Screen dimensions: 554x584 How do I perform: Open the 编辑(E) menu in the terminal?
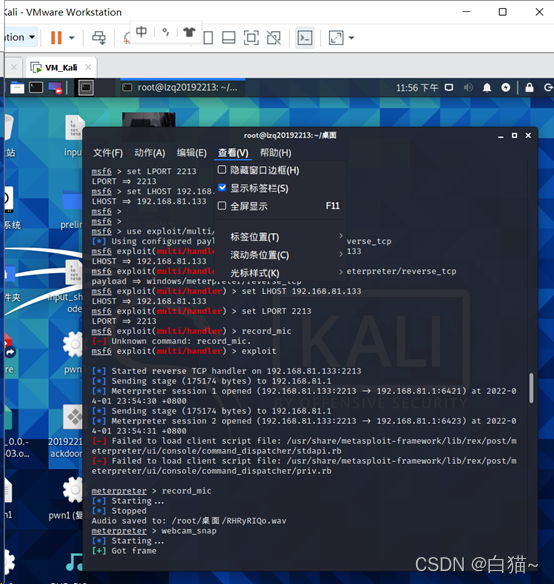pos(192,153)
